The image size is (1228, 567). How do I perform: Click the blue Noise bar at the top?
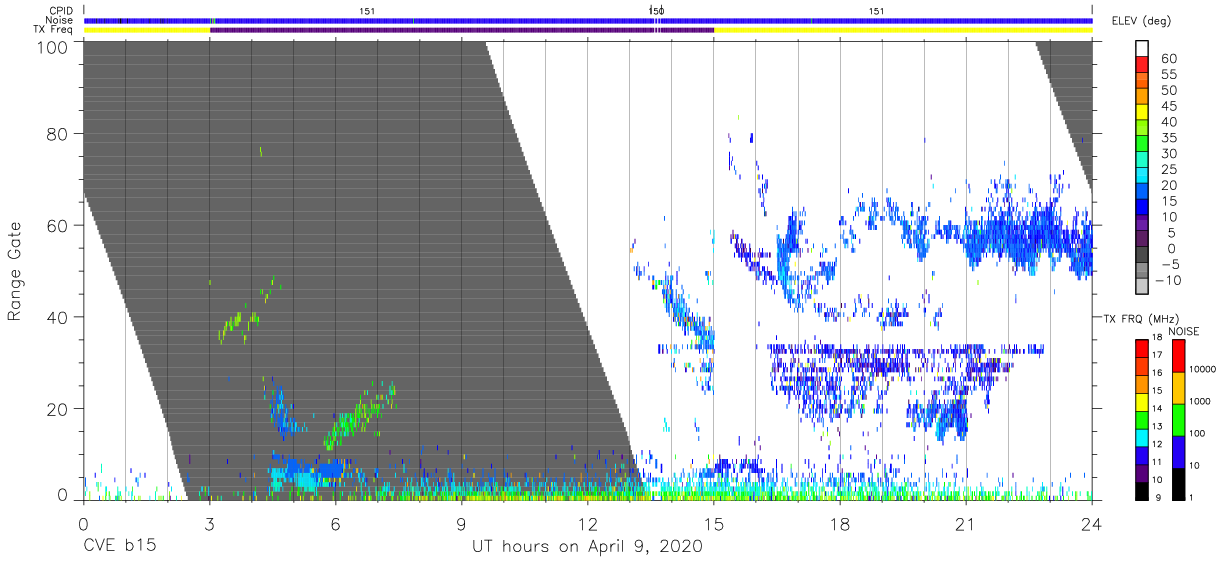(588, 20)
